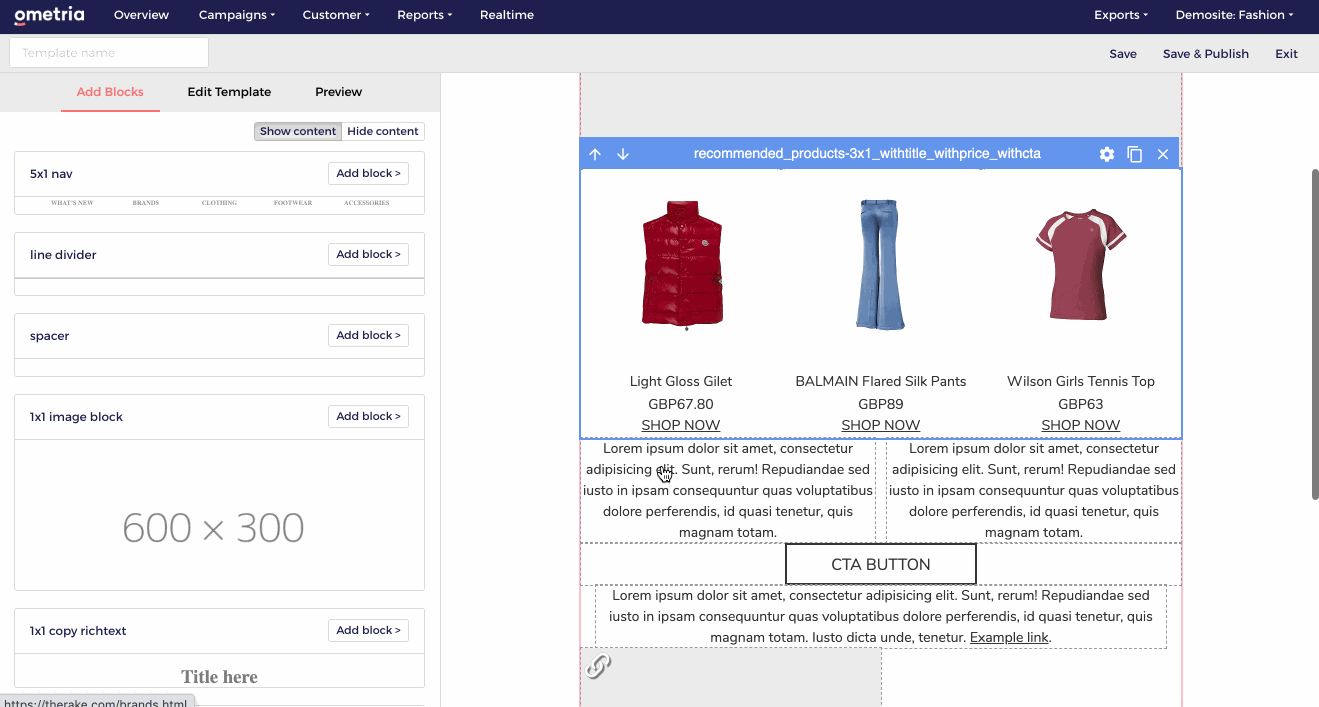The height and width of the screenshot is (707, 1319).
Task: Exit the template editor
Action: [x=1286, y=54]
